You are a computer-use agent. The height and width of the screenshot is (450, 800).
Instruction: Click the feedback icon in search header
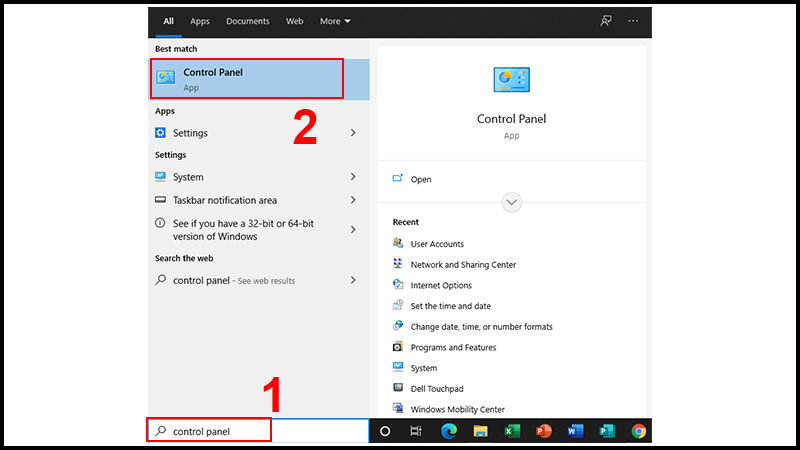(605, 20)
